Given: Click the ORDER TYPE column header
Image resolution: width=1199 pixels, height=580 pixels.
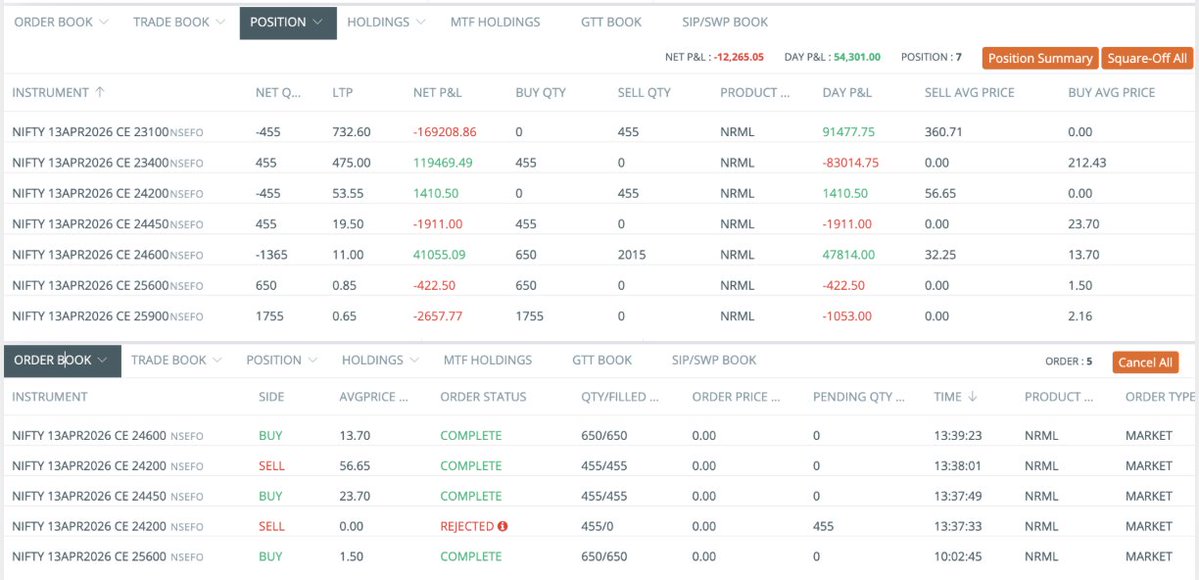Looking at the screenshot, I should tap(1160, 397).
